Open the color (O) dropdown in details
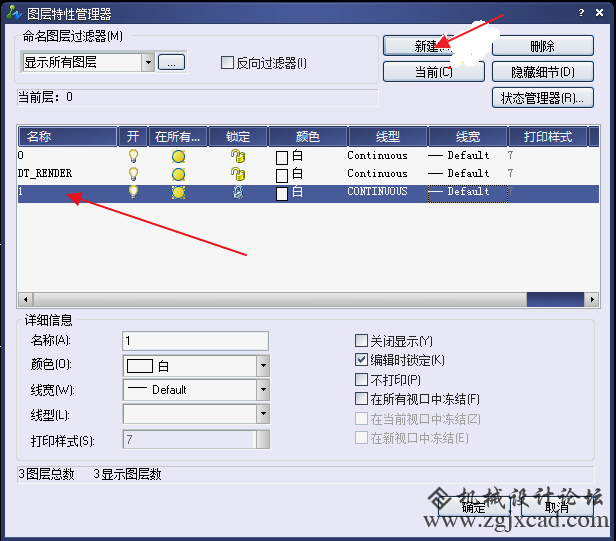Viewport: 616px width, 541px height. click(263, 365)
